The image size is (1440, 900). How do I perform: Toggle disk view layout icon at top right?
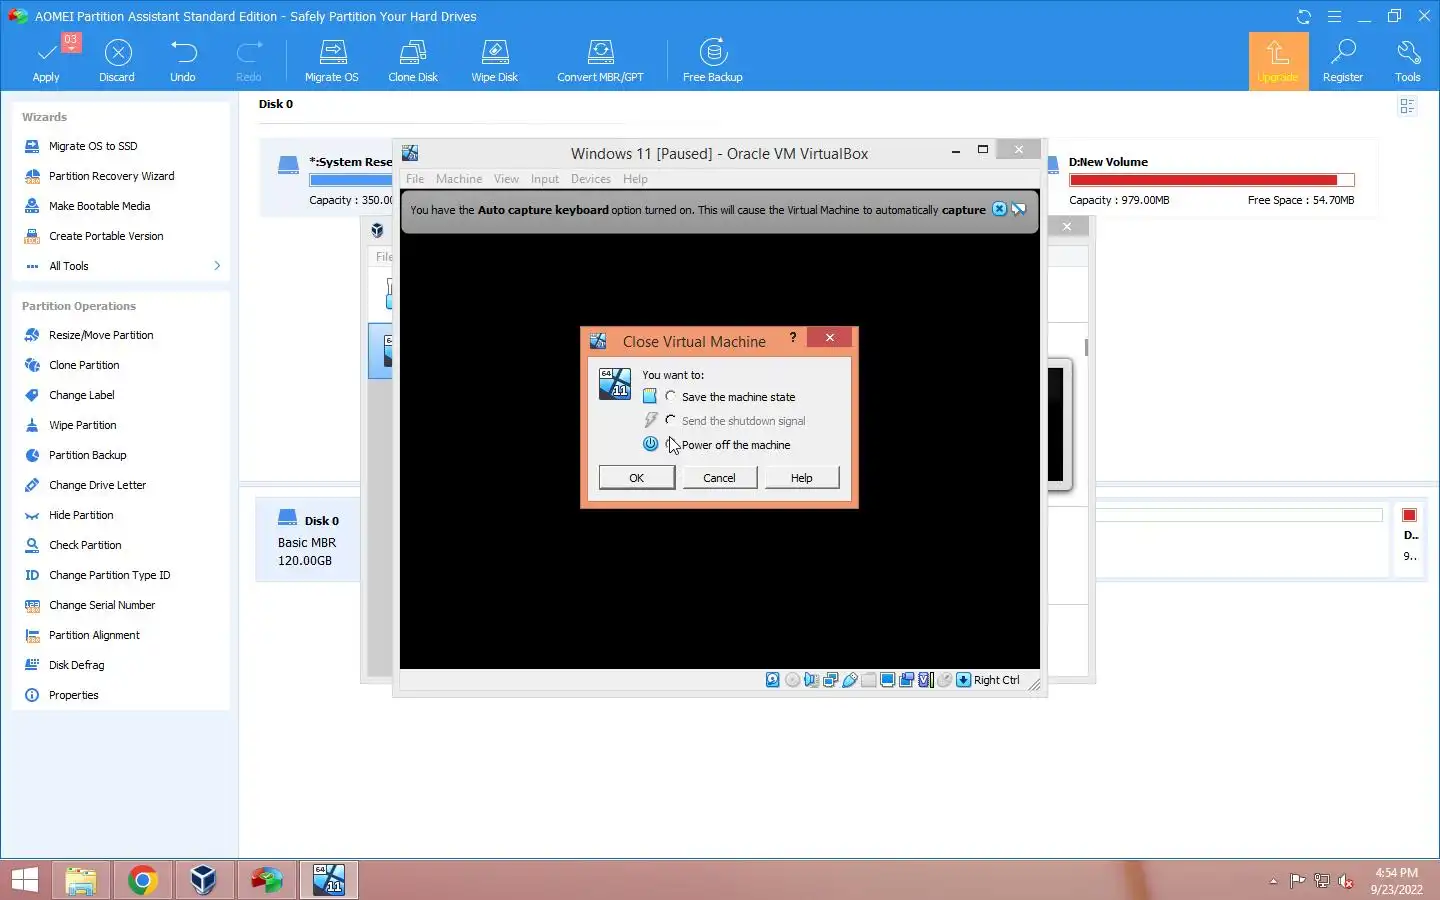click(x=1408, y=106)
